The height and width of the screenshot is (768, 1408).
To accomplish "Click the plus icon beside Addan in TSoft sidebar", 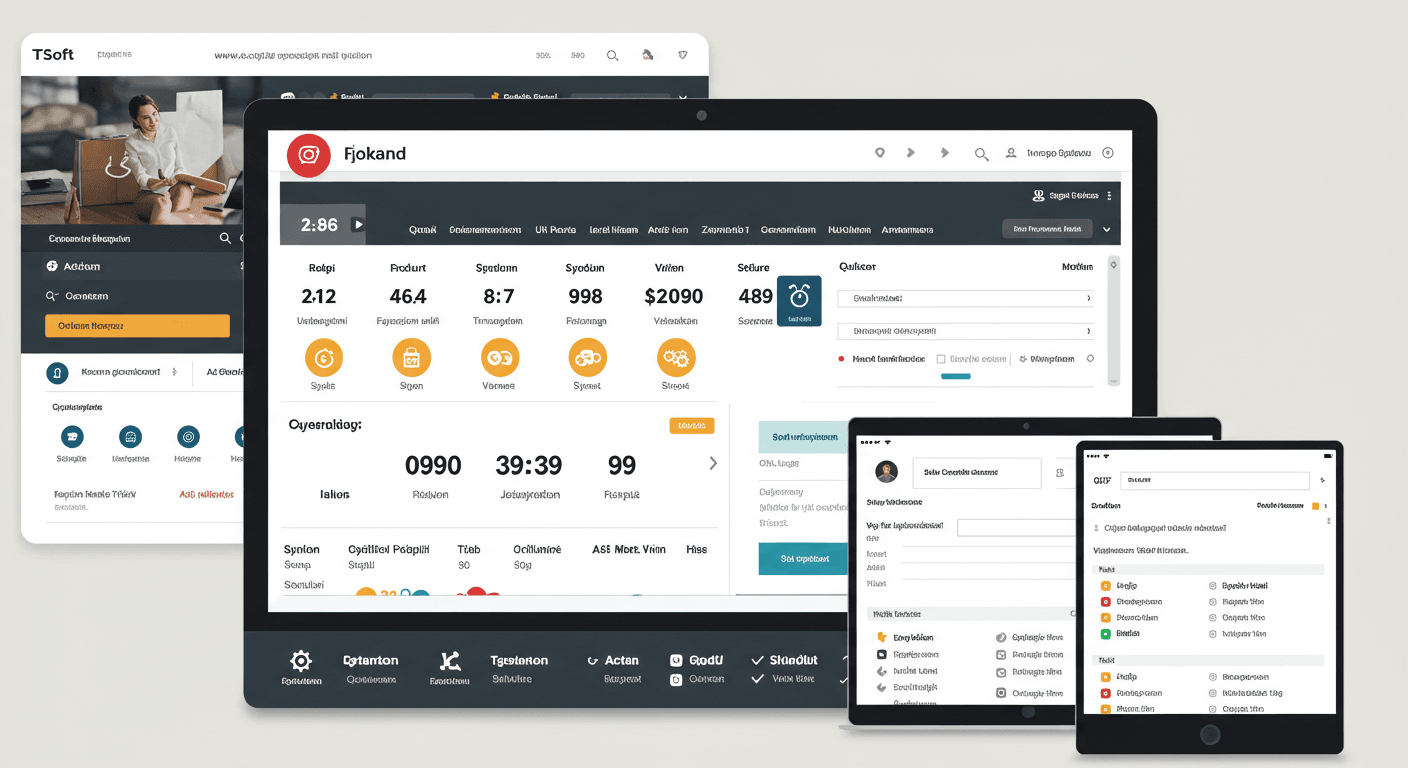I will pos(52,267).
